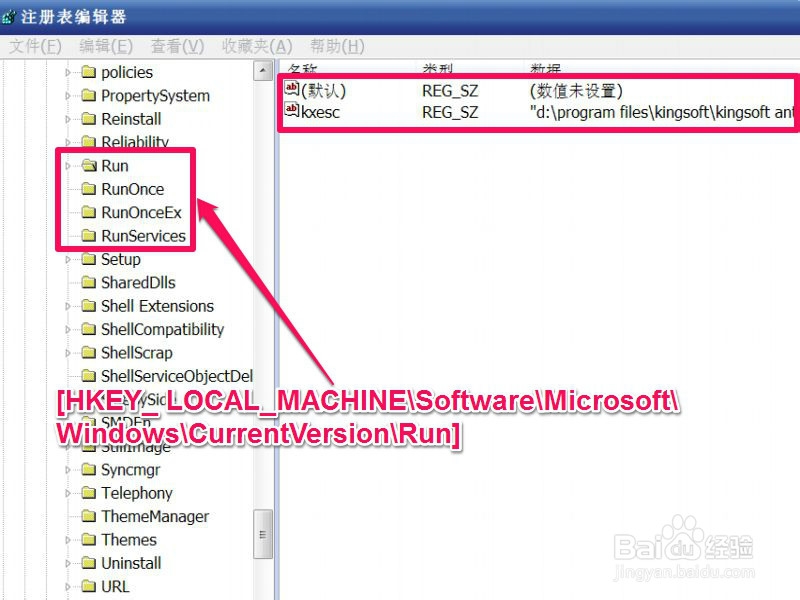Click the ThemeManager folder icon

click(89, 516)
